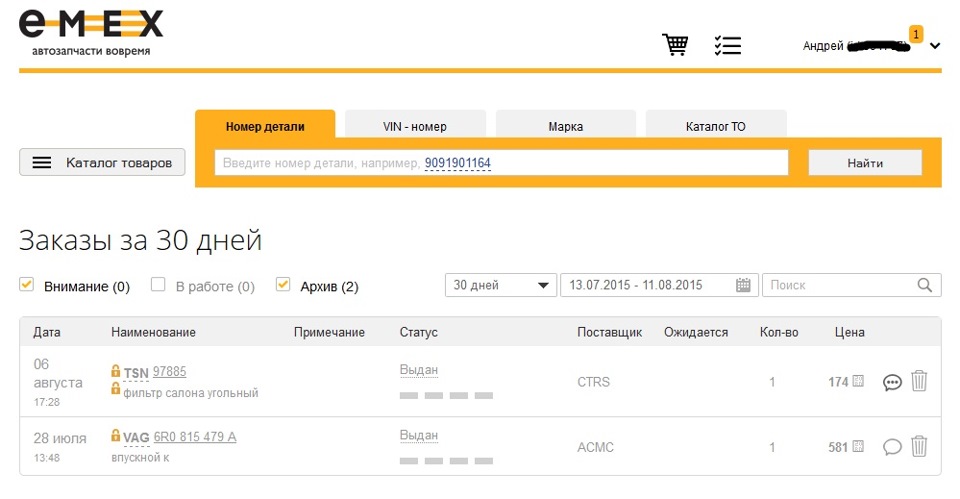Click the фильтр салона угольный description
This screenshot has width=960, height=499.
pyautogui.click(x=190, y=393)
